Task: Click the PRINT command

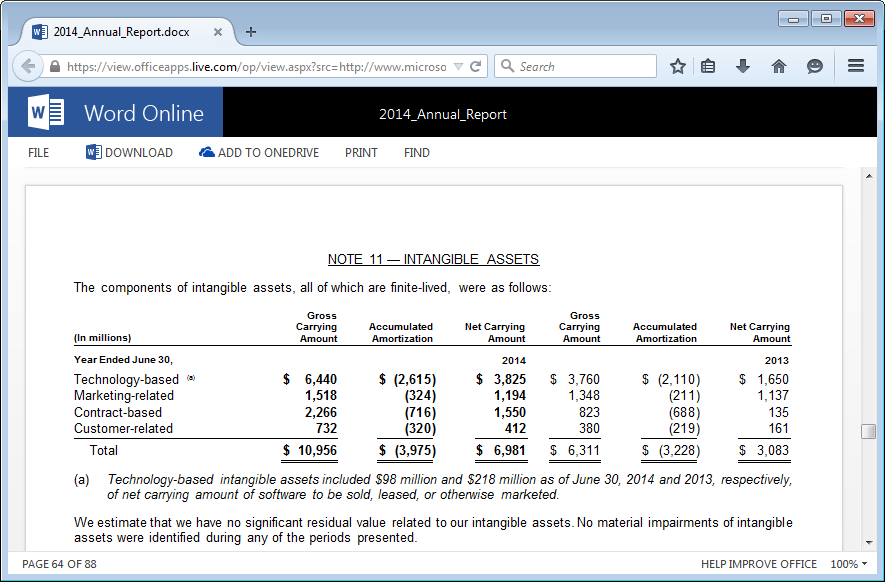Action: point(361,153)
